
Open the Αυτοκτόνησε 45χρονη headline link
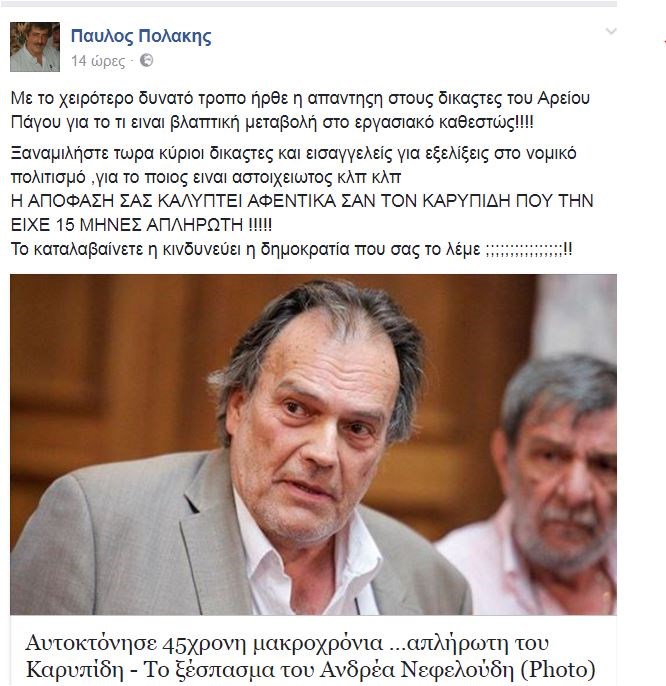(310, 656)
